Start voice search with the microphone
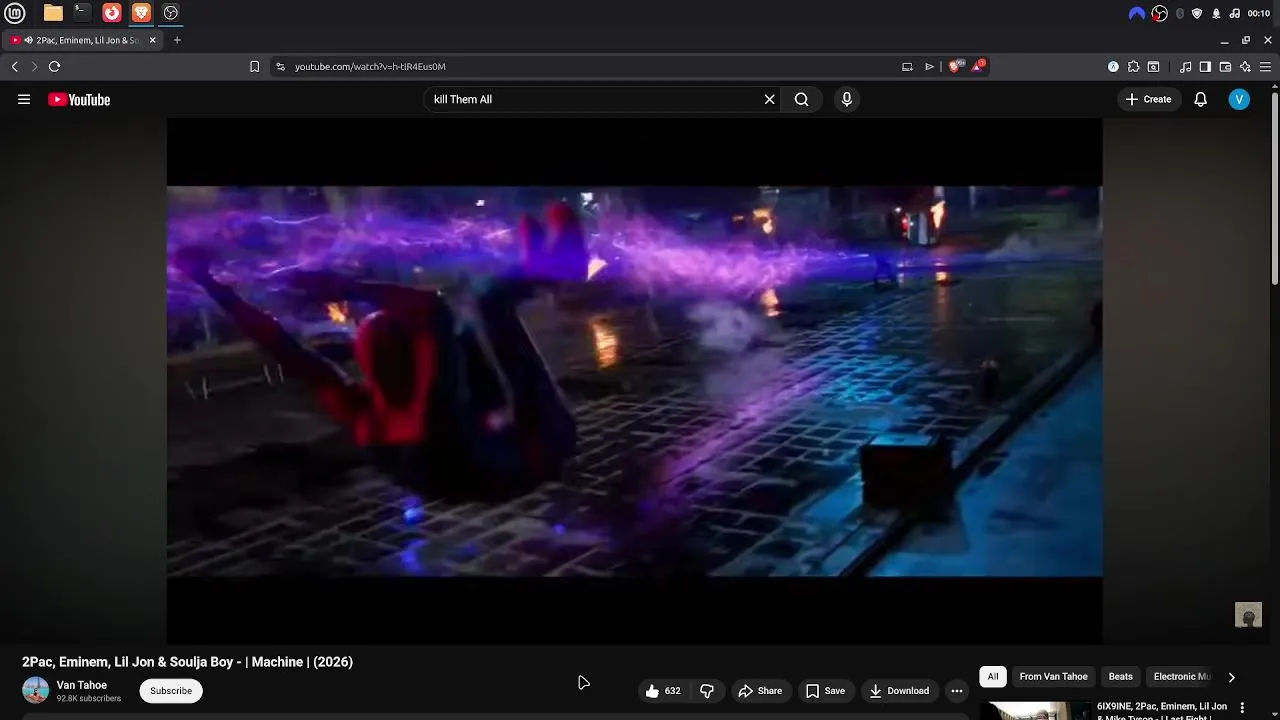The image size is (1280, 720). (846, 99)
